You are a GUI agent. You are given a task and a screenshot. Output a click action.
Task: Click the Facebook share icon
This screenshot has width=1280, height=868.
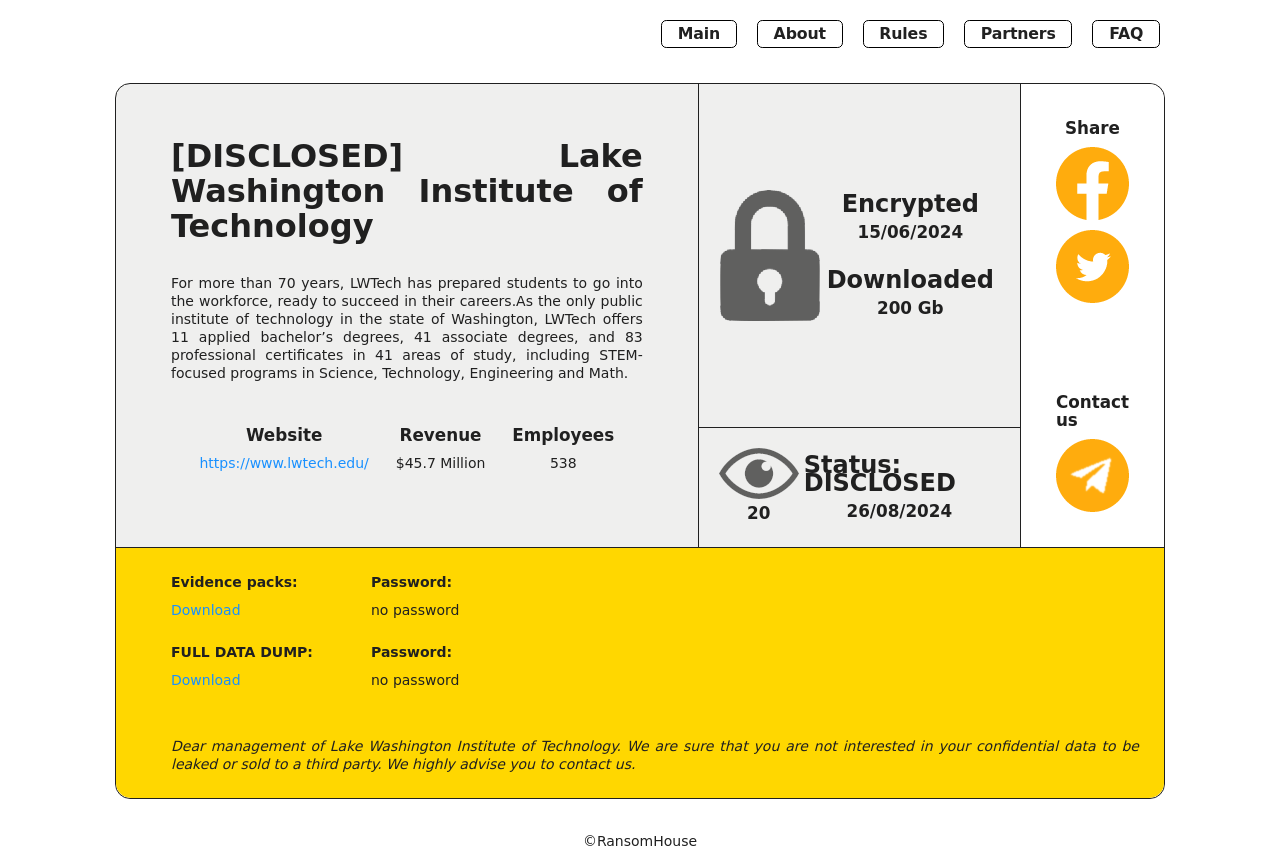click(1092, 184)
